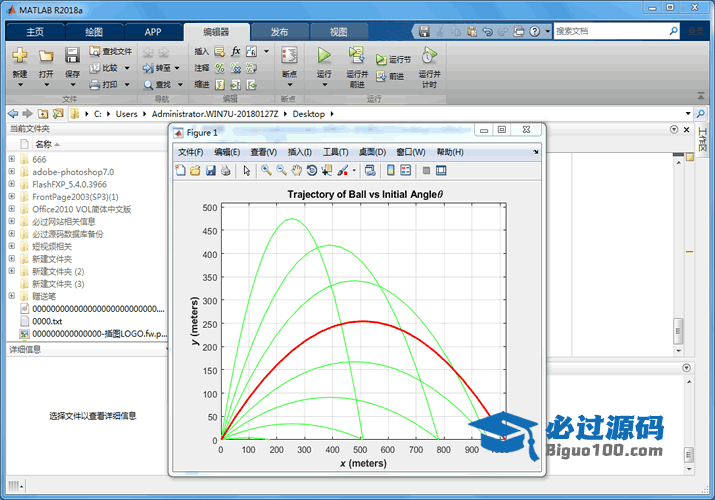Click 运行并计时 (Run and Time) icon

(x=429, y=56)
